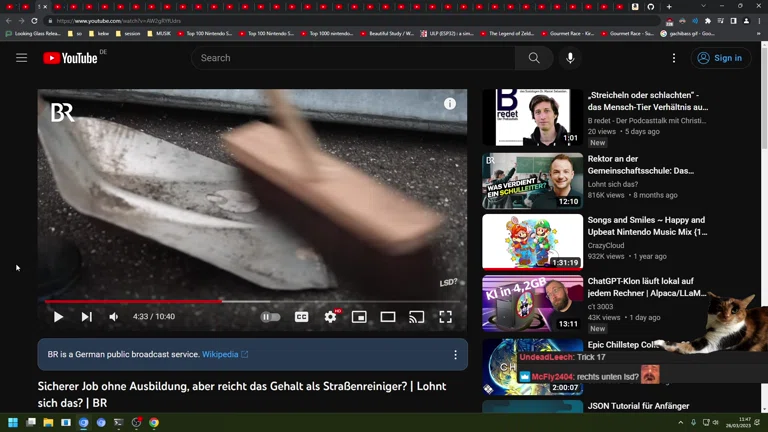Image resolution: width=768 pixels, height=432 pixels.
Task: Open File Explorer from taskbar
Action: coord(48,422)
